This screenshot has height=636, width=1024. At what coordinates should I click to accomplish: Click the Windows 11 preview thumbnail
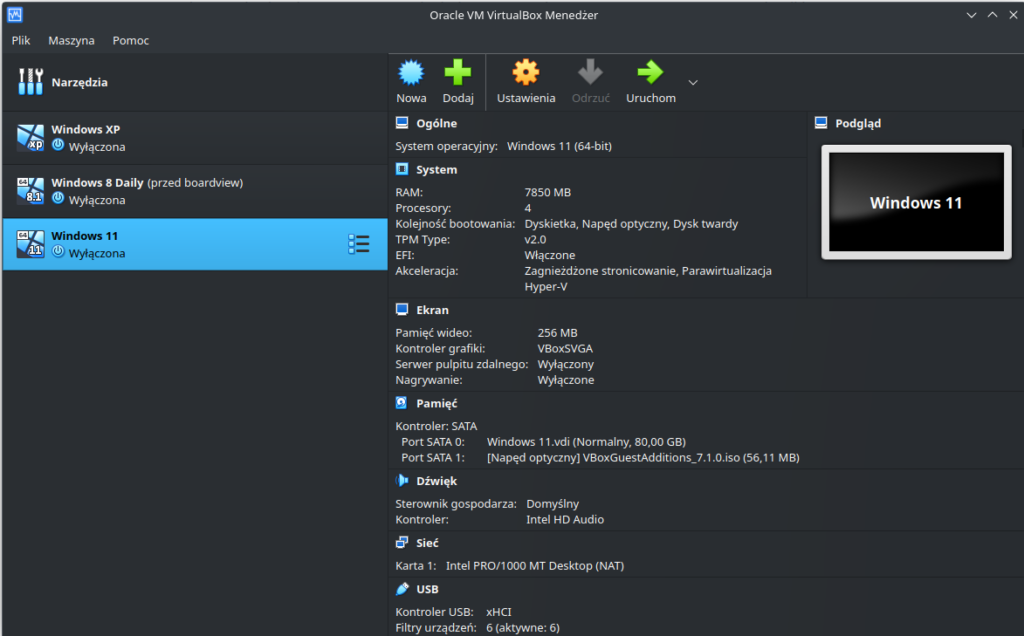click(916, 202)
